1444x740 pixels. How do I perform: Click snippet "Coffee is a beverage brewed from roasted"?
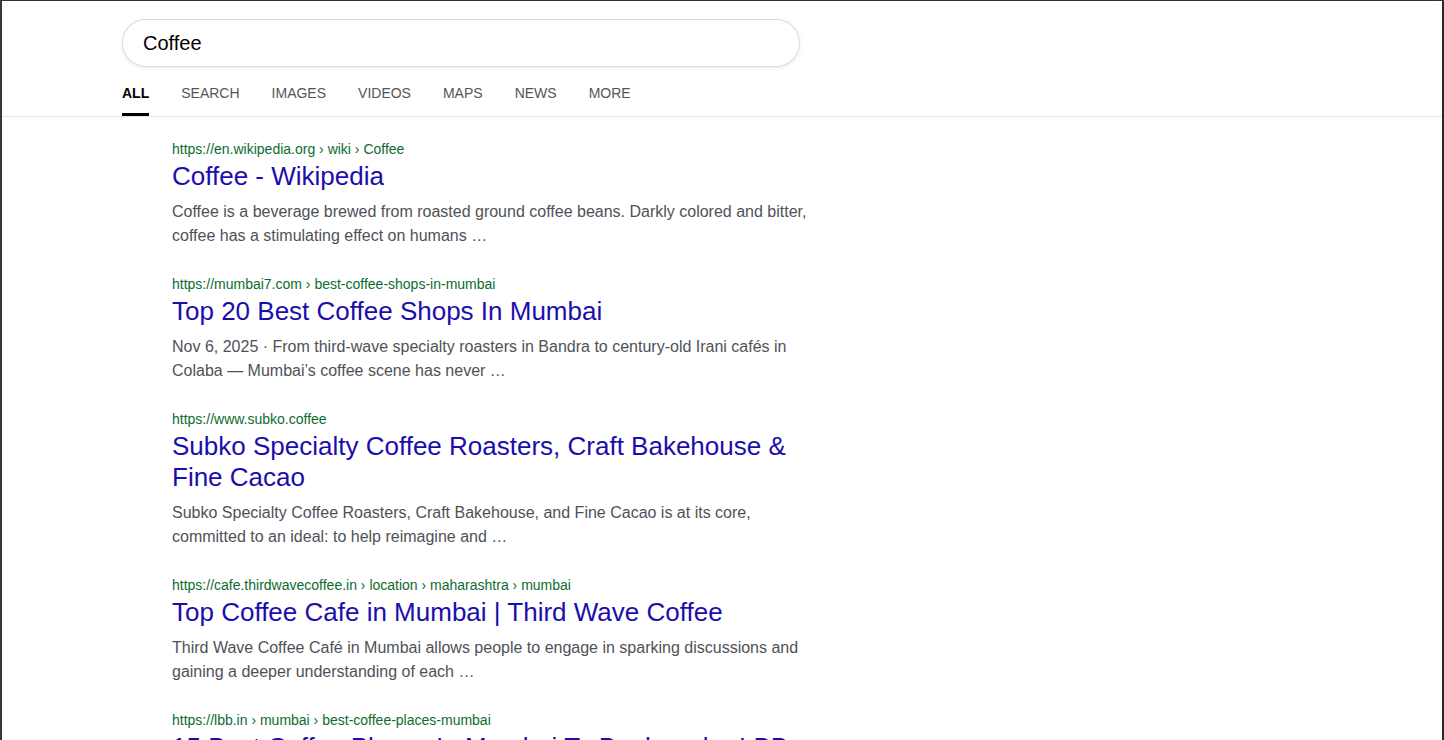click(489, 224)
